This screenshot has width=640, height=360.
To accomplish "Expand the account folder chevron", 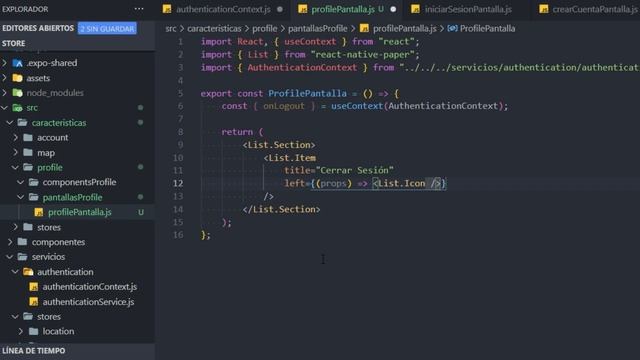I will pyautogui.click(x=16, y=138).
